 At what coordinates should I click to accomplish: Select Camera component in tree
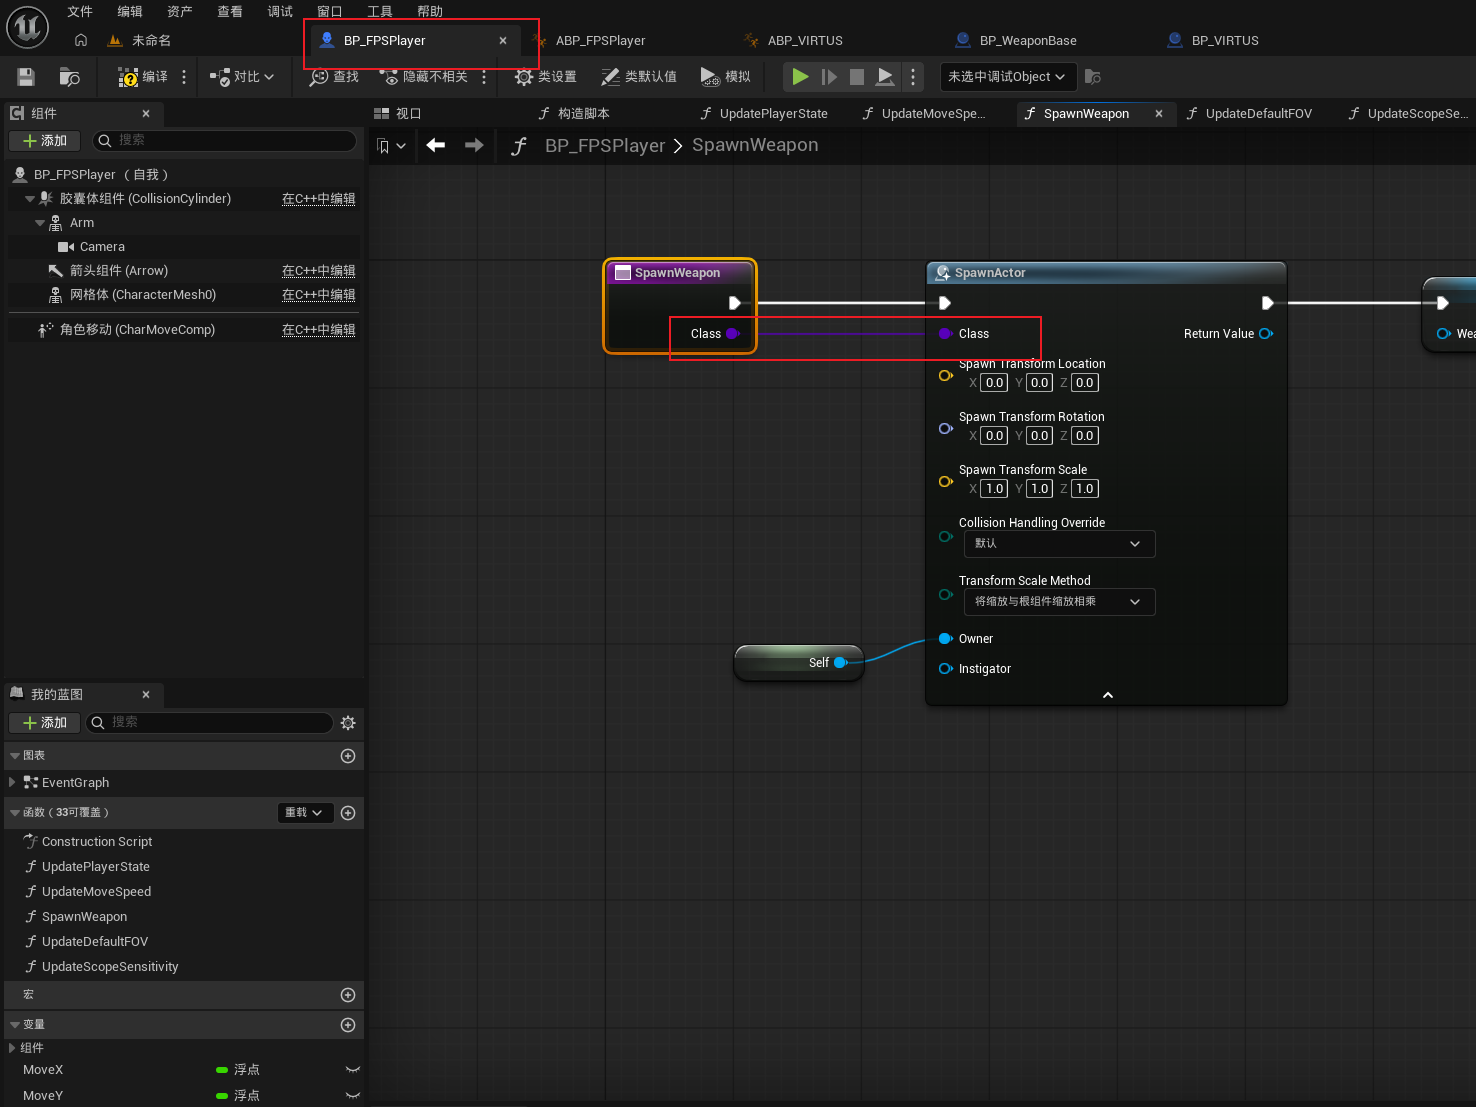[x=102, y=247]
